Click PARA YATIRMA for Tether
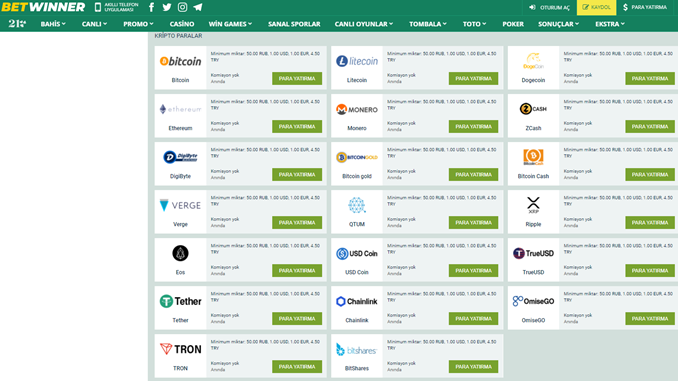 pyautogui.click(x=297, y=318)
